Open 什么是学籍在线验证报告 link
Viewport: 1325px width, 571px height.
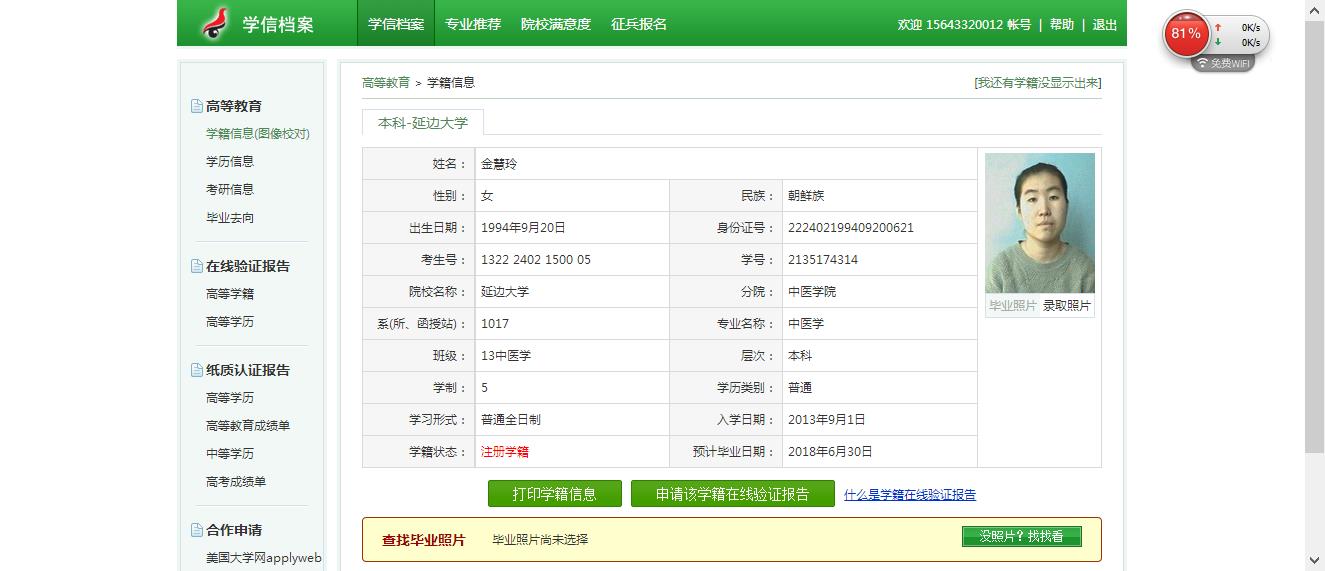click(x=910, y=495)
